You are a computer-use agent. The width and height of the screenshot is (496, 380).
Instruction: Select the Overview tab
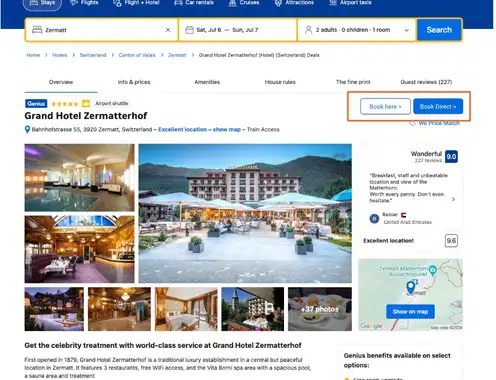[x=61, y=82]
